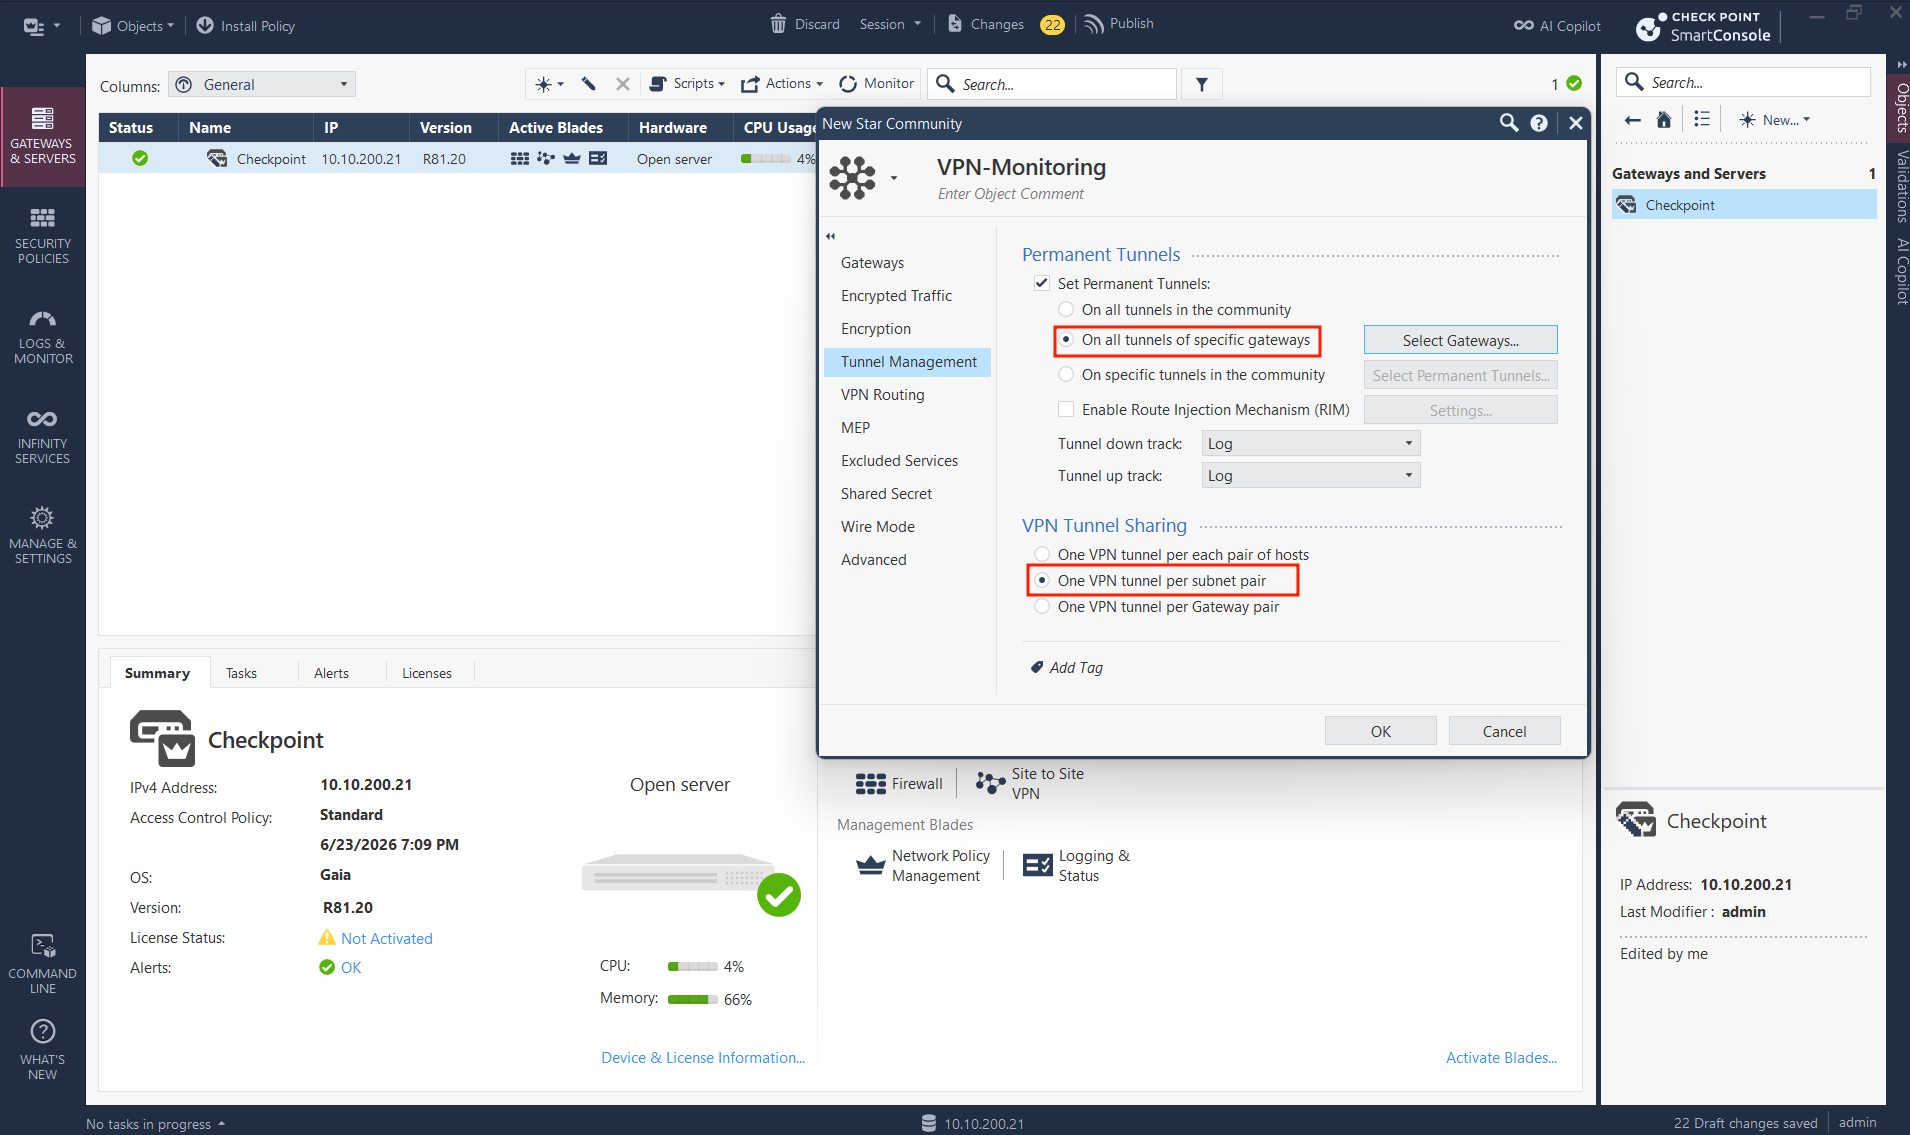Open AI Copilot from top bar

(1557, 26)
